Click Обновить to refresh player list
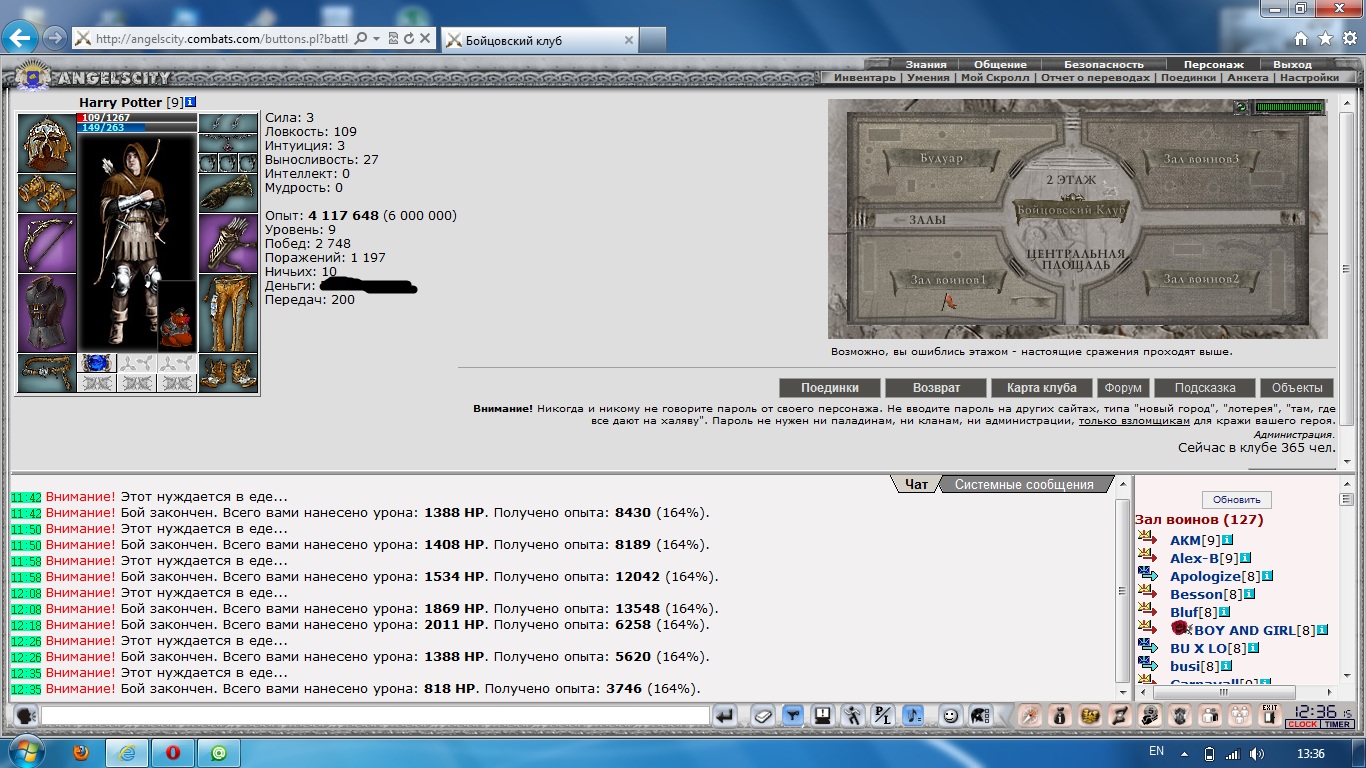This screenshot has width=1366, height=768. pyautogui.click(x=1236, y=499)
